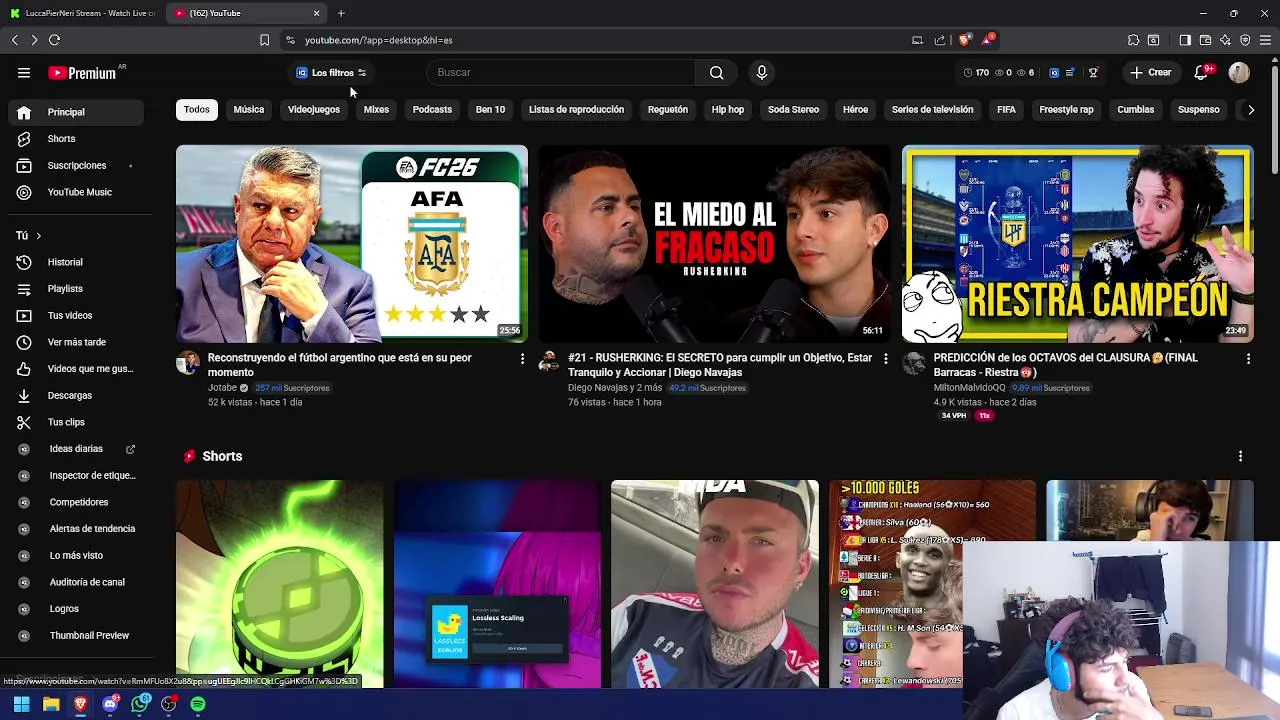Open Reconstruyendo el fútbol argentino video title
Image resolution: width=1280 pixels, height=720 pixels.
pyautogui.click(x=339, y=365)
